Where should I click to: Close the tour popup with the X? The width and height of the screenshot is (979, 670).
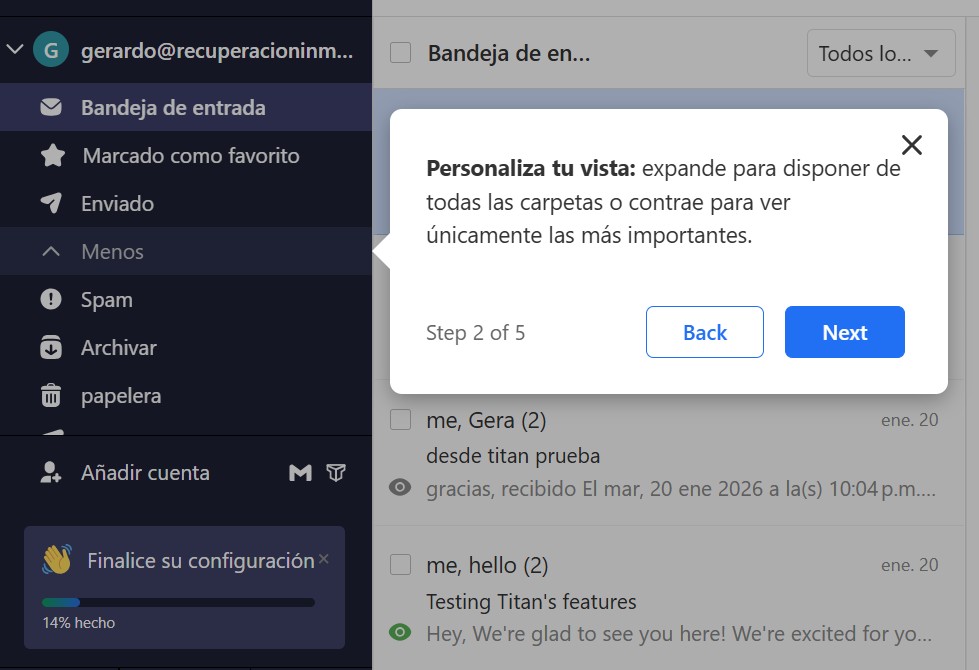[x=911, y=145]
